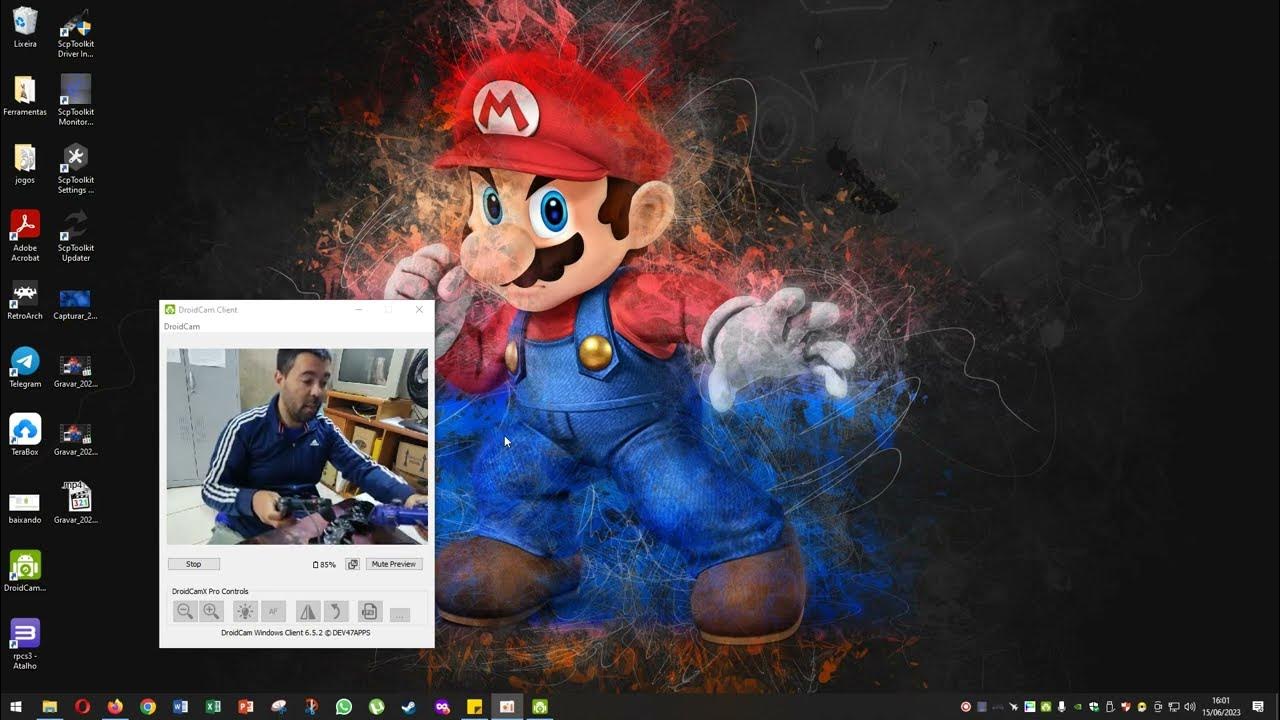Select the DroidCam desktop shortcut
1280x720 pixels.
click(25, 572)
